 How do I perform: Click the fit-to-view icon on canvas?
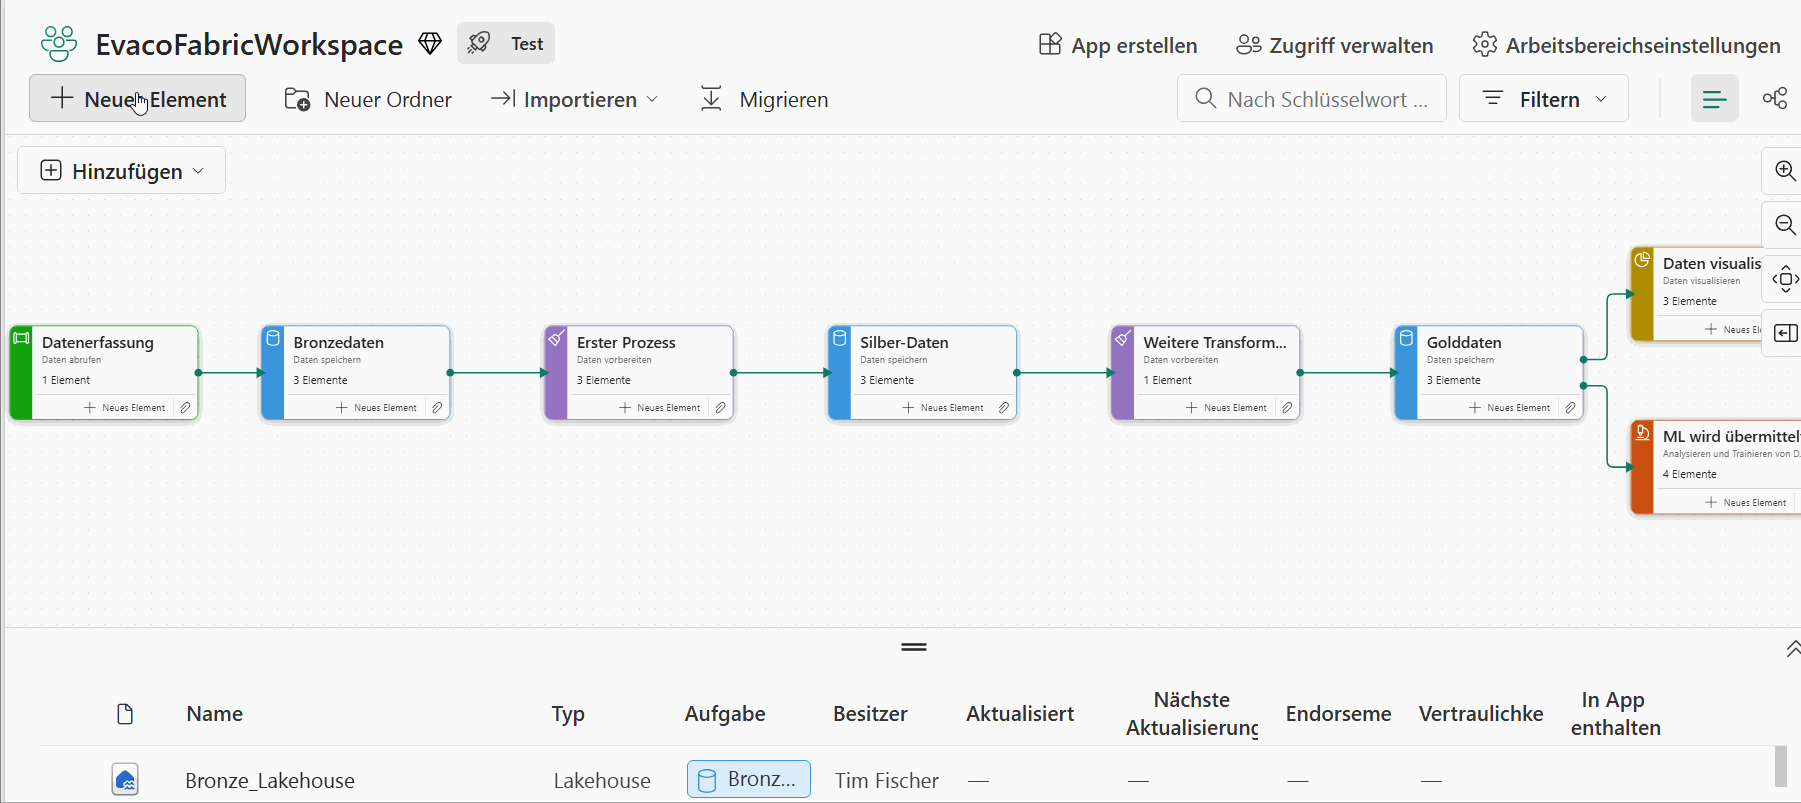[x=1784, y=279]
